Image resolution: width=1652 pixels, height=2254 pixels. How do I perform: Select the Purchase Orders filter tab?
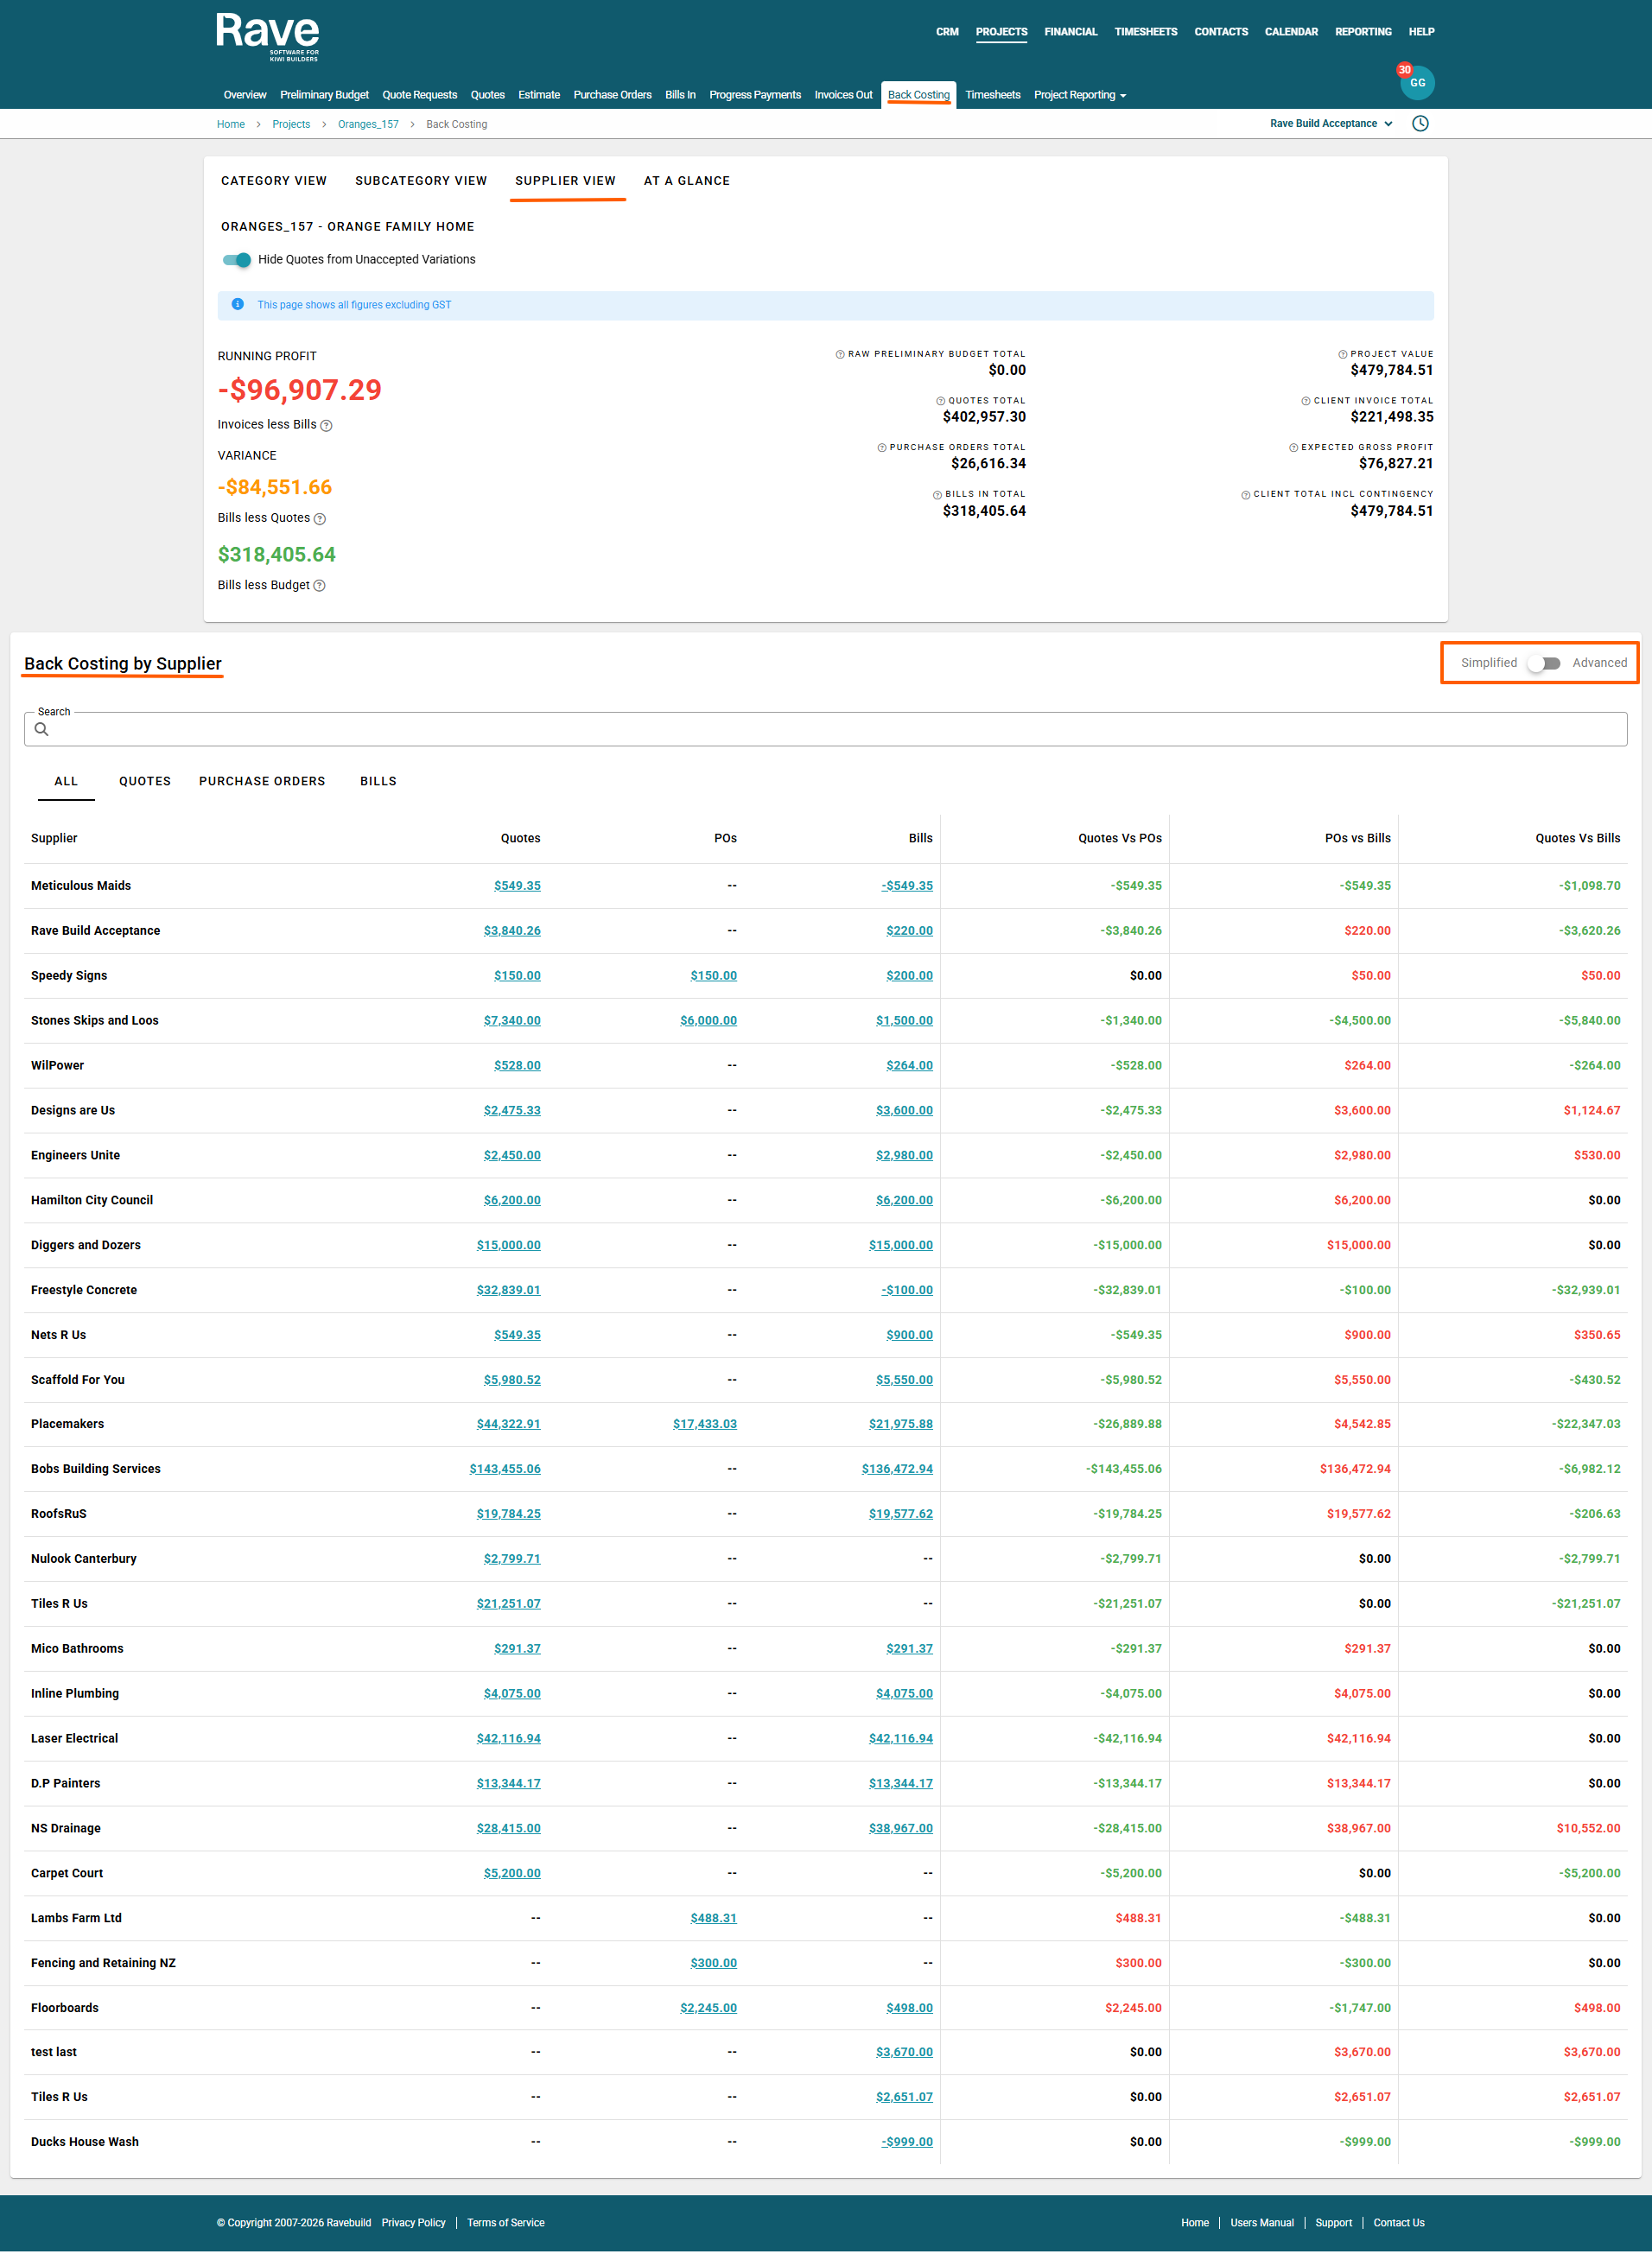coord(262,781)
